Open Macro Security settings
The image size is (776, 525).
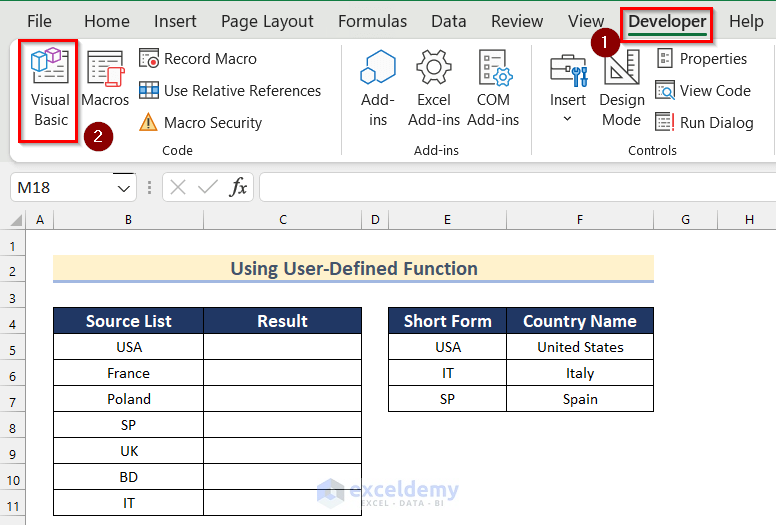(201, 123)
